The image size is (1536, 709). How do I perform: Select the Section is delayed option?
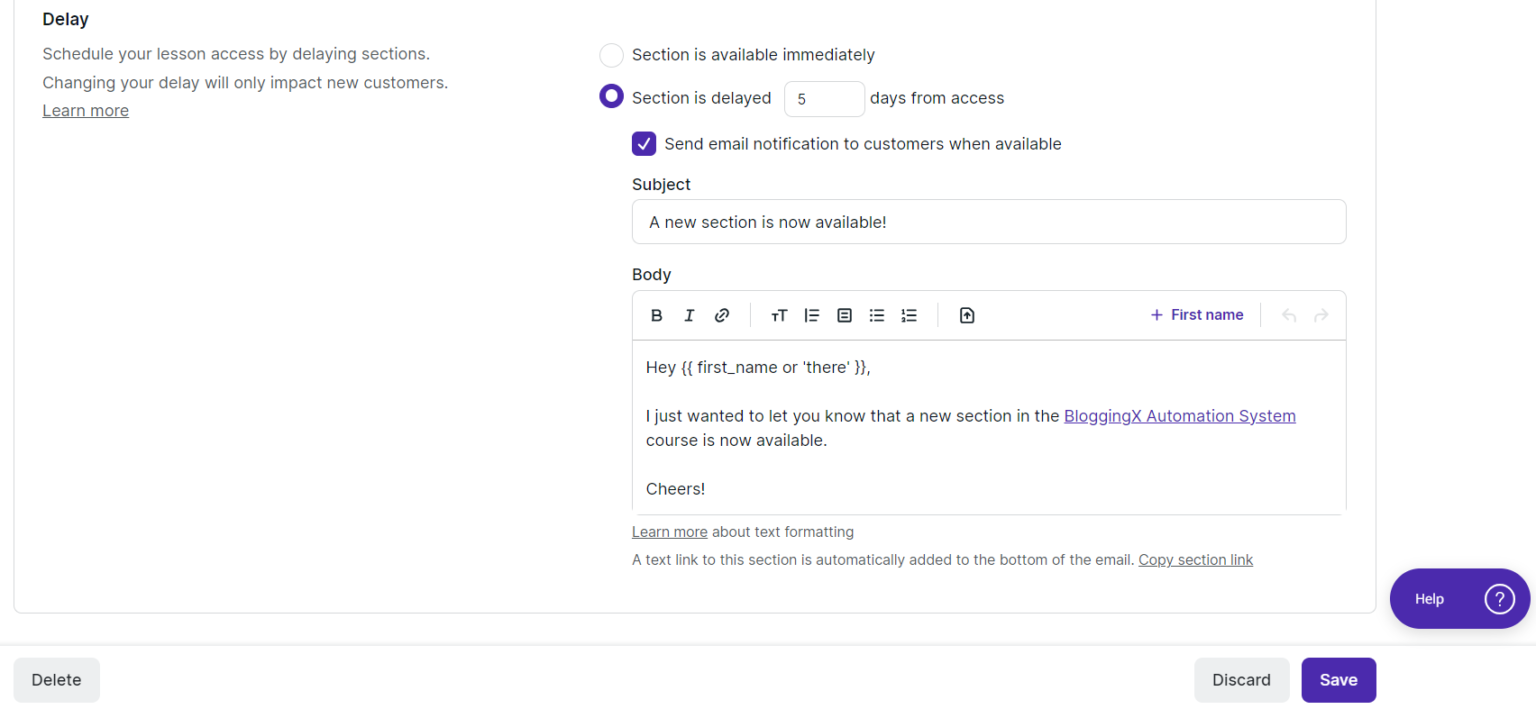[611, 96]
